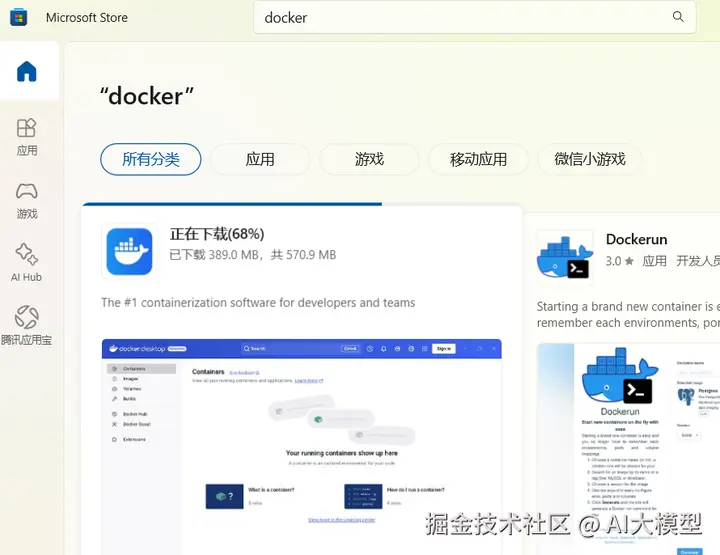The image size is (720, 555).
Task: Click the search field containing docker
Action: pos(474,17)
